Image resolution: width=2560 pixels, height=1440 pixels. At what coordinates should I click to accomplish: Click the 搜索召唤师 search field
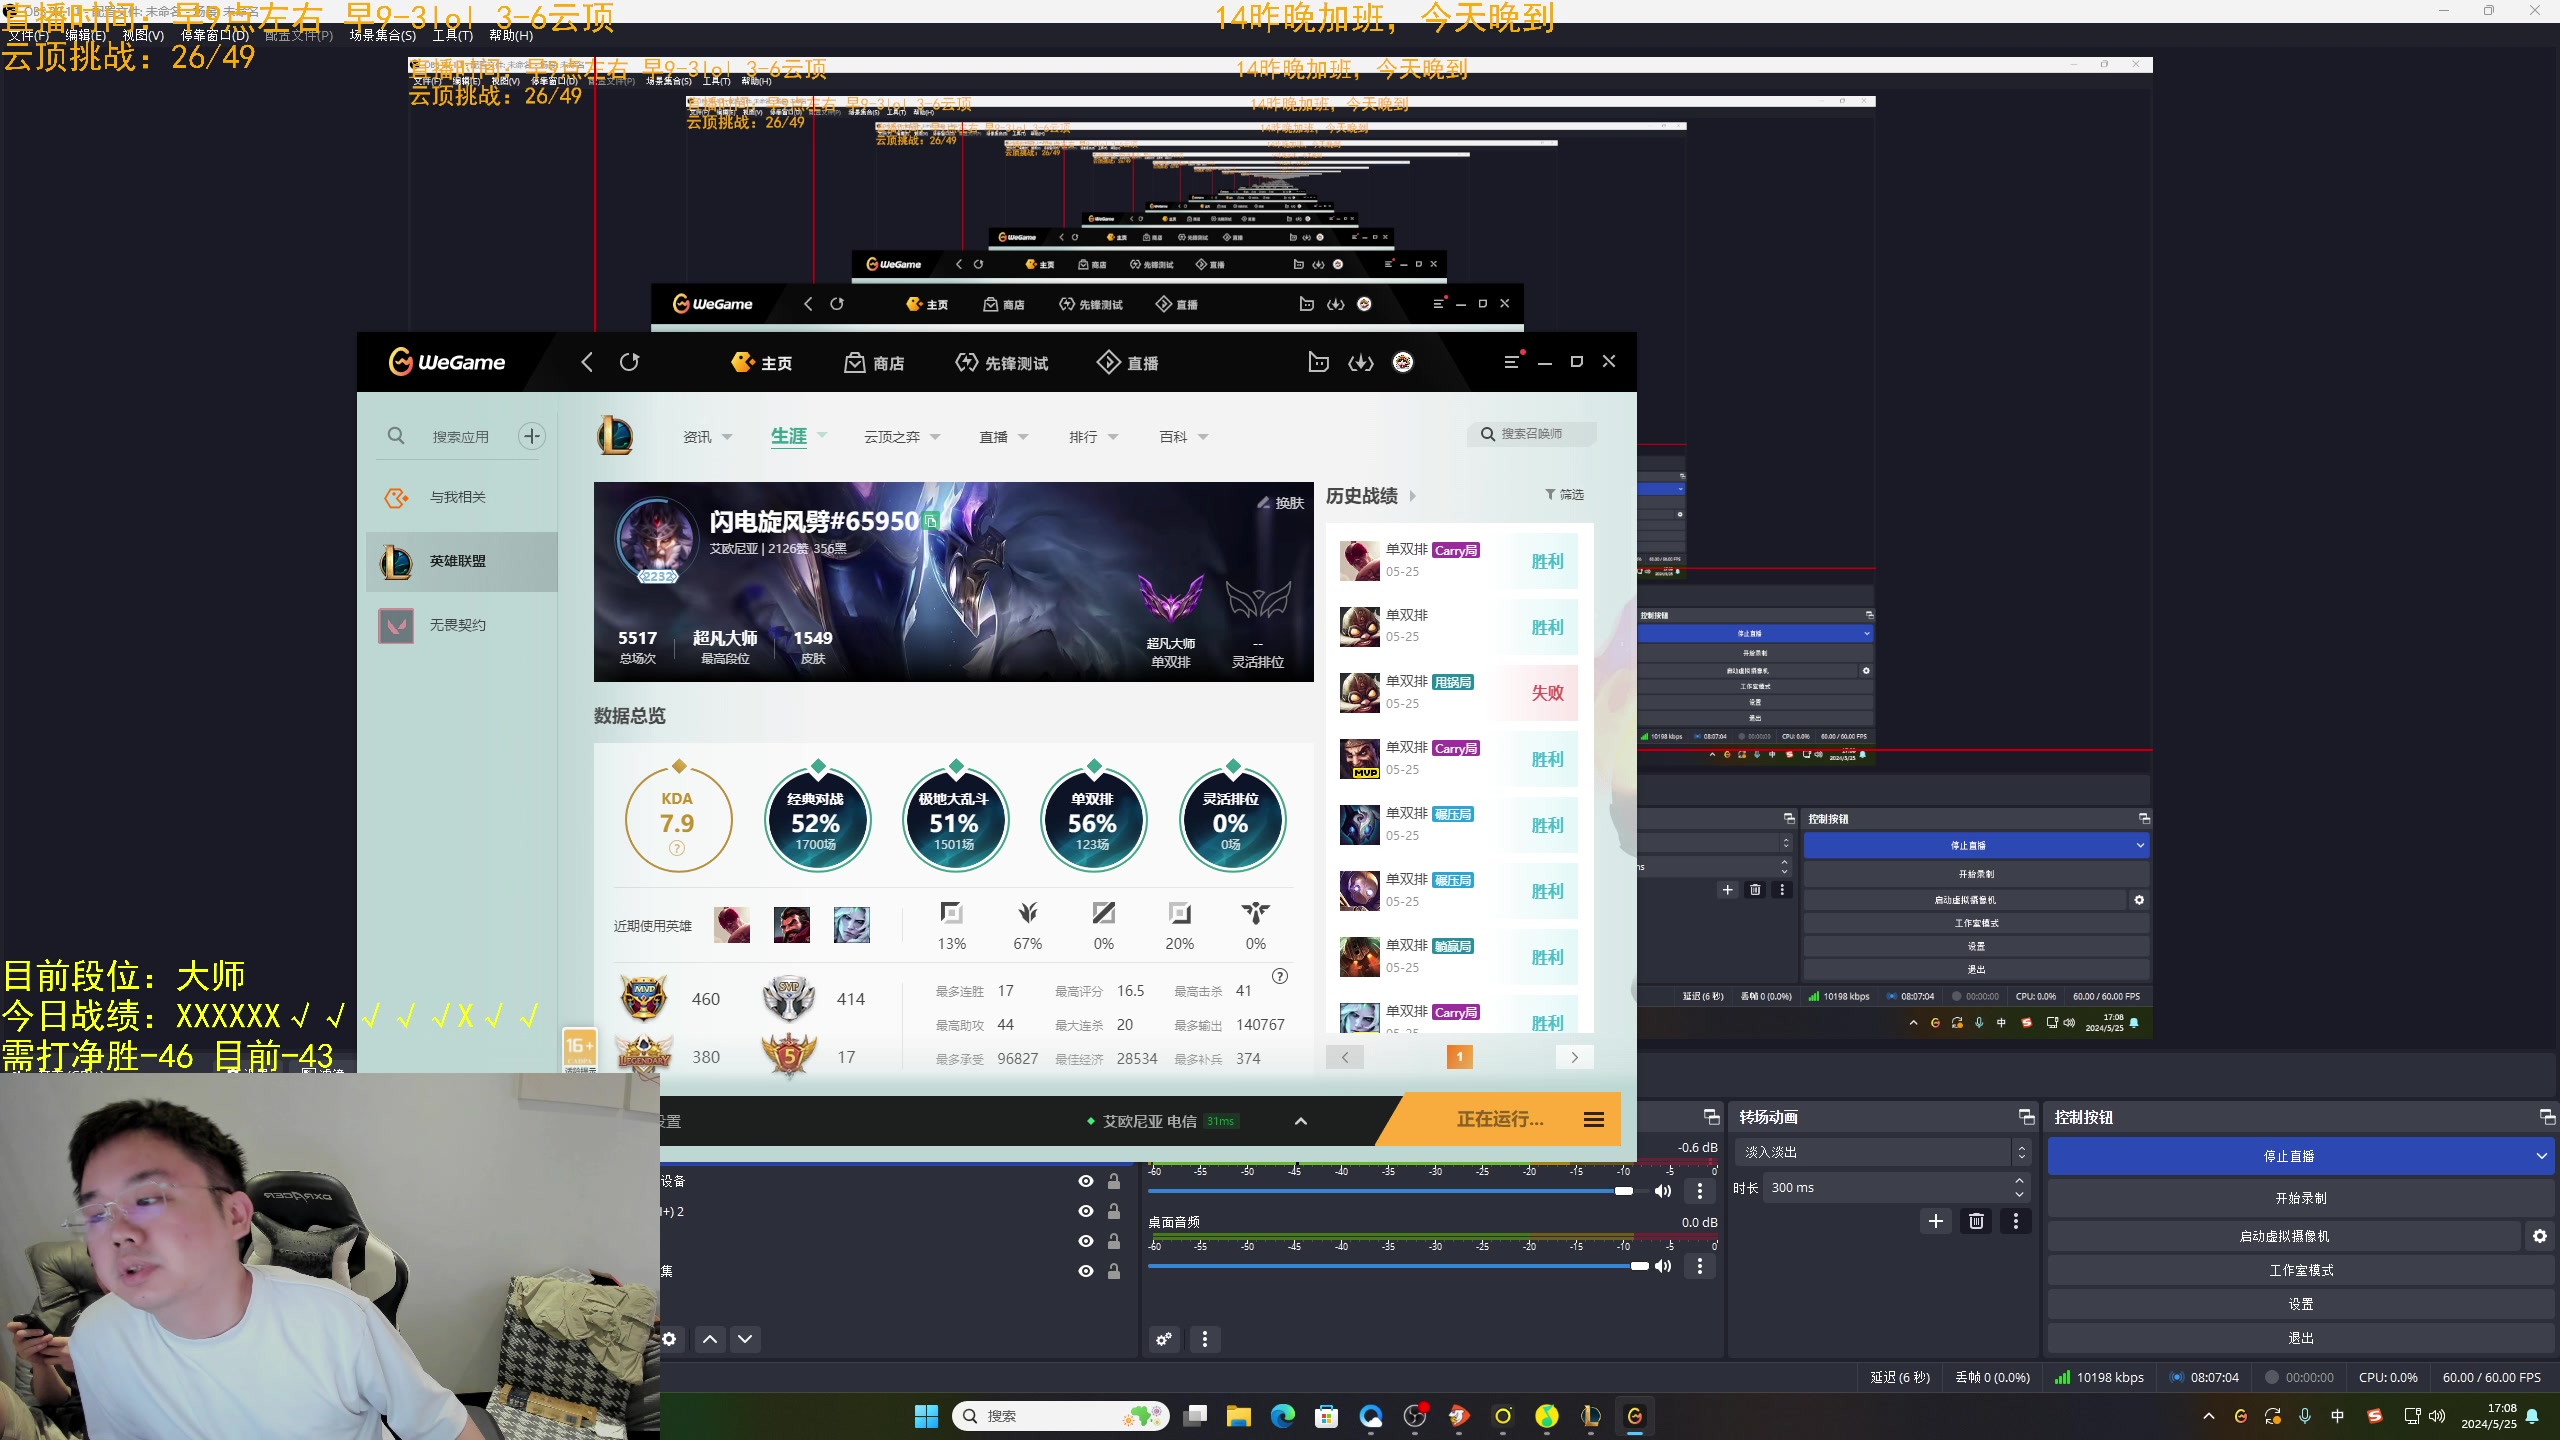tap(1532, 434)
